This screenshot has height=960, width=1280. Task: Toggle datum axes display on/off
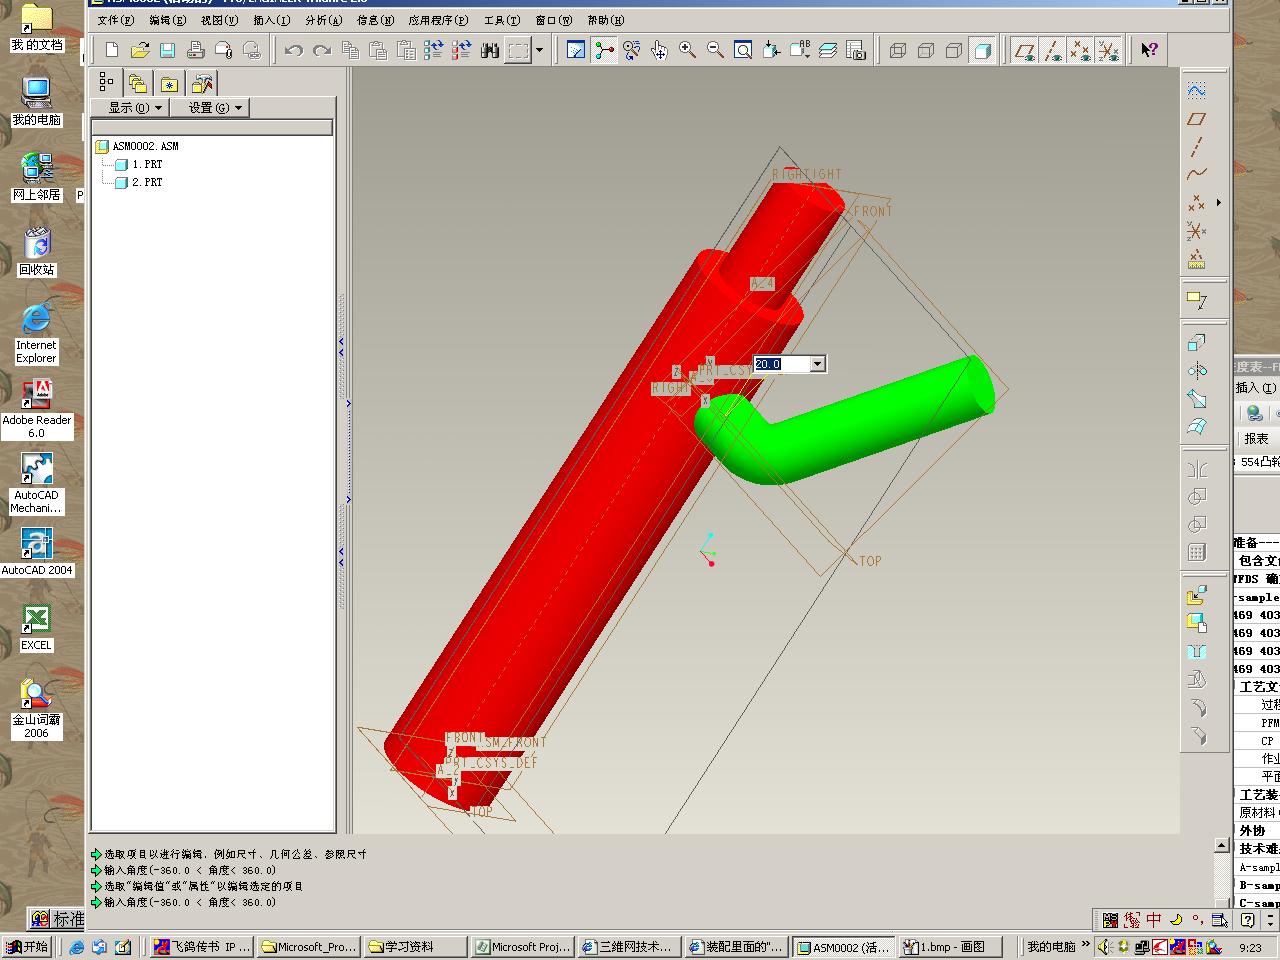pyautogui.click(x=1052, y=50)
